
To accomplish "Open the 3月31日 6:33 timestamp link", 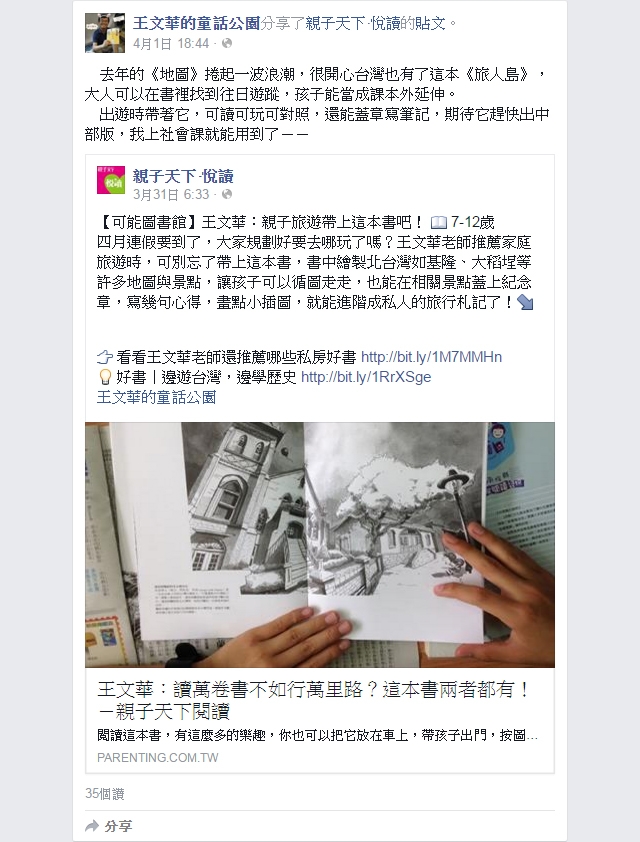I will coord(171,194).
